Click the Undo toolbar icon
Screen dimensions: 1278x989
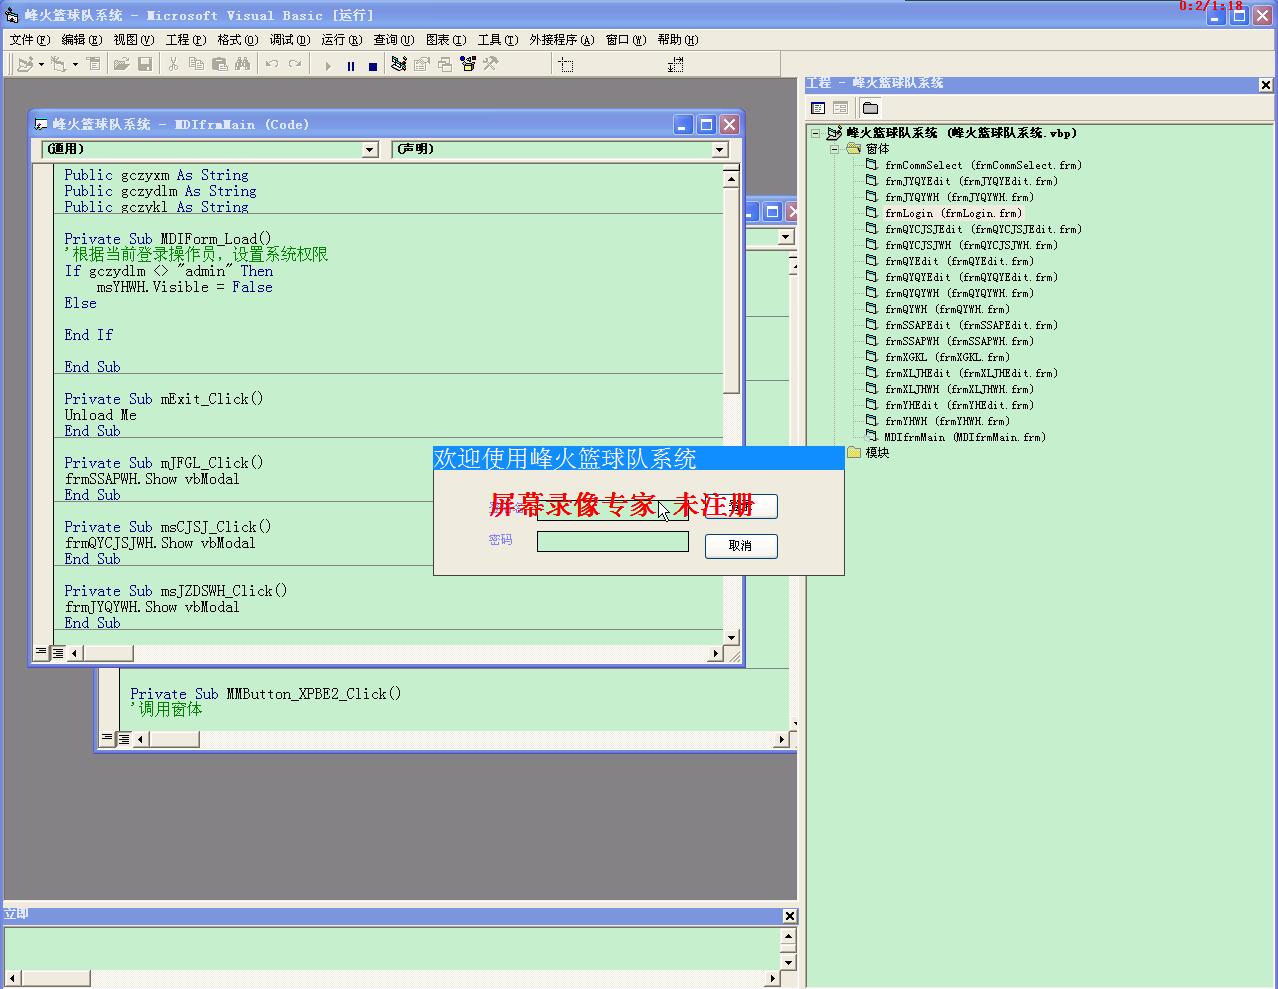(x=271, y=64)
